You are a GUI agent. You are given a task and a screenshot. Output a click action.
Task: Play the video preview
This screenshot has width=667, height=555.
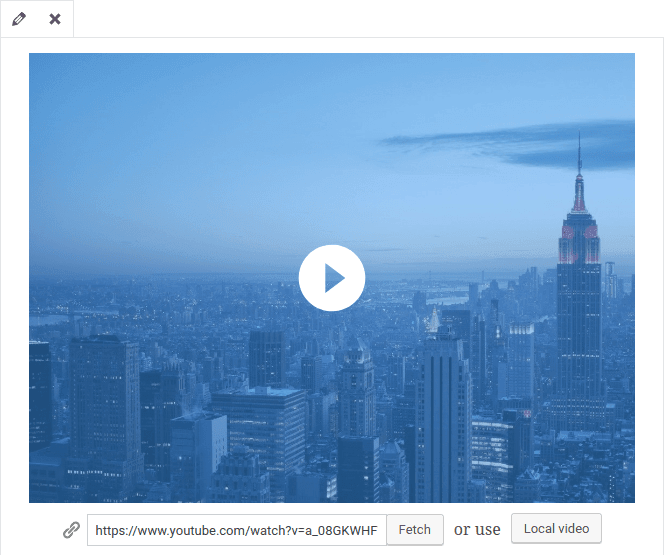point(332,278)
